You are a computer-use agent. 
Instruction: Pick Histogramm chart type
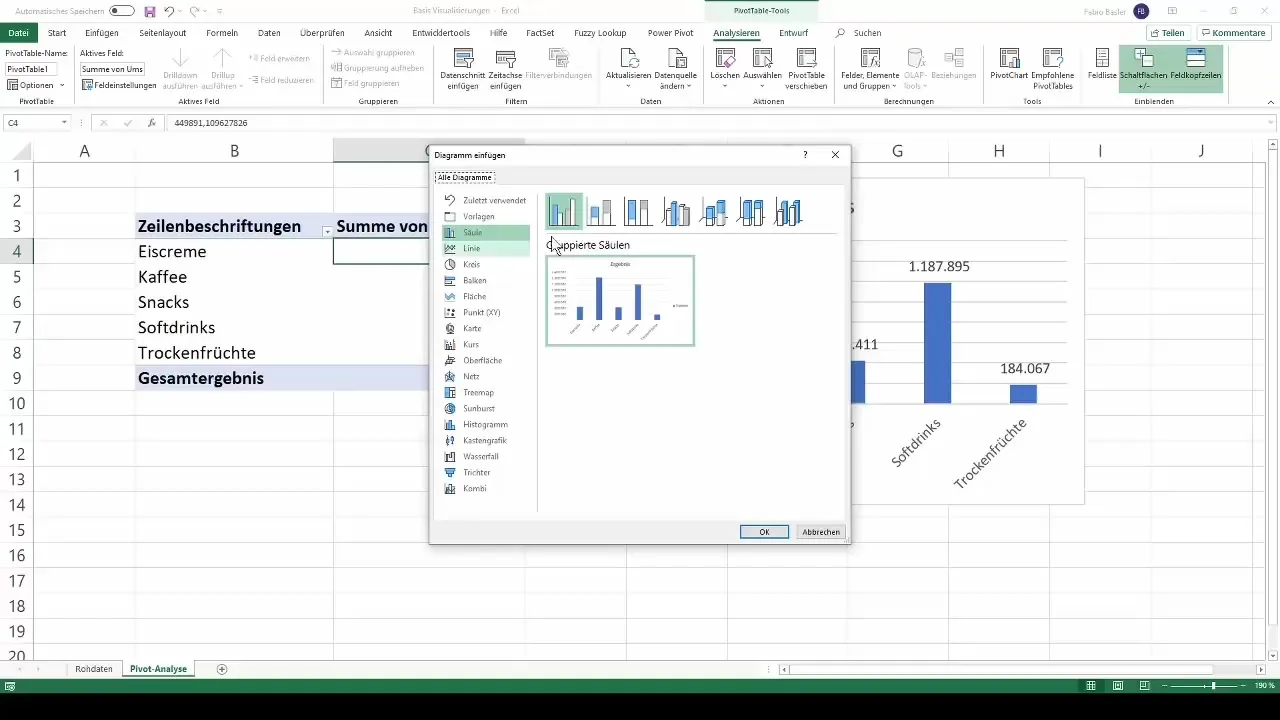pyautogui.click(x=485, y=424)
